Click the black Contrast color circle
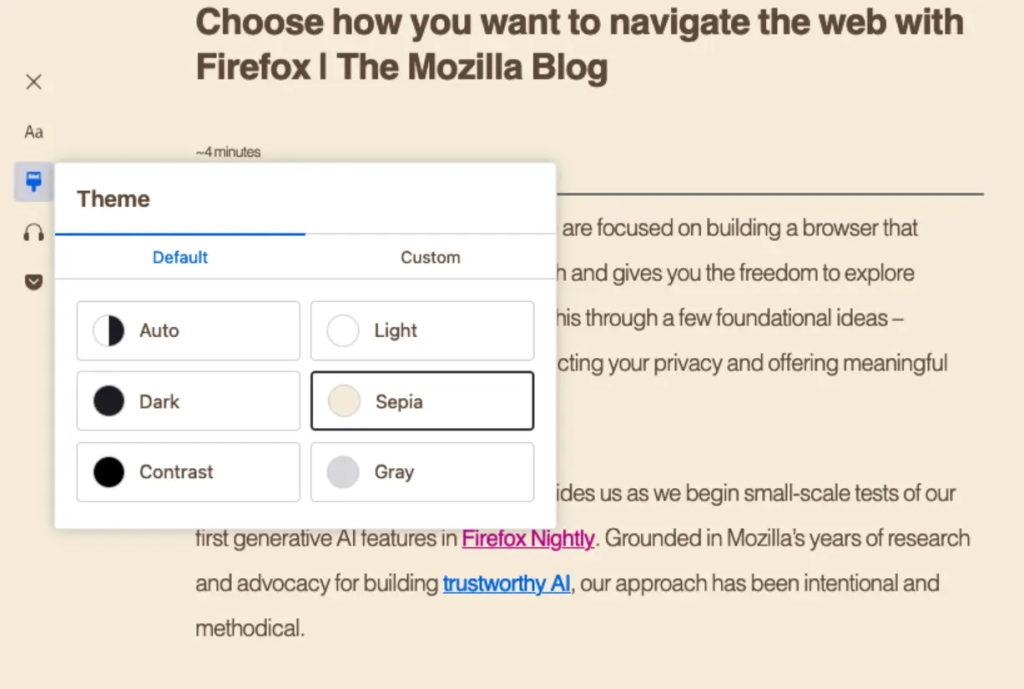Image resolution: width=1024 pixels, height=689 pixels. [x=108, y=472]
